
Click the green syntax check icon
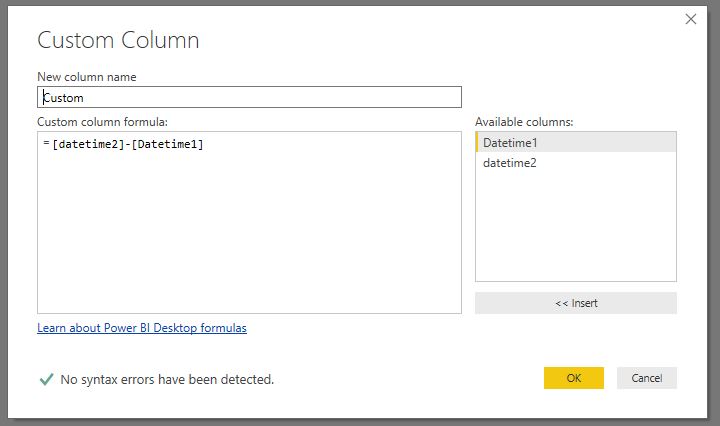[46, 379]
